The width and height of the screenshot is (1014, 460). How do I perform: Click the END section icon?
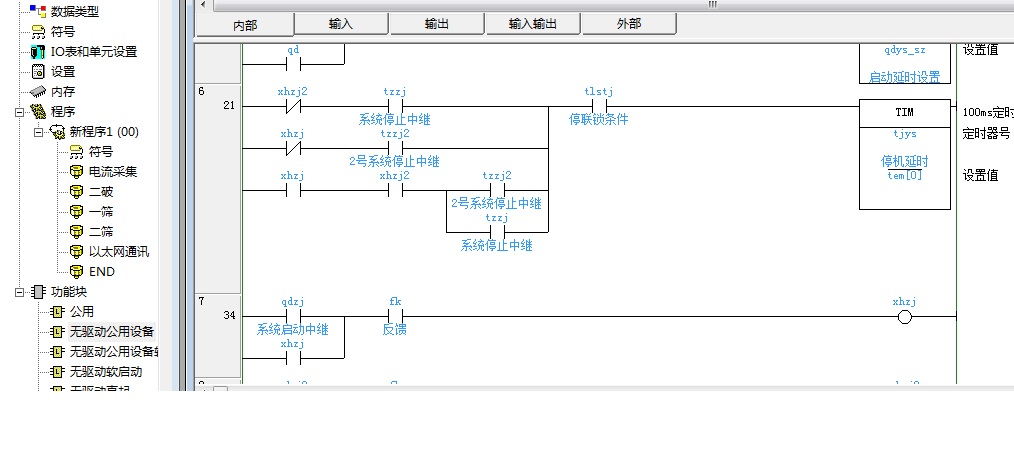pos(76,271)
